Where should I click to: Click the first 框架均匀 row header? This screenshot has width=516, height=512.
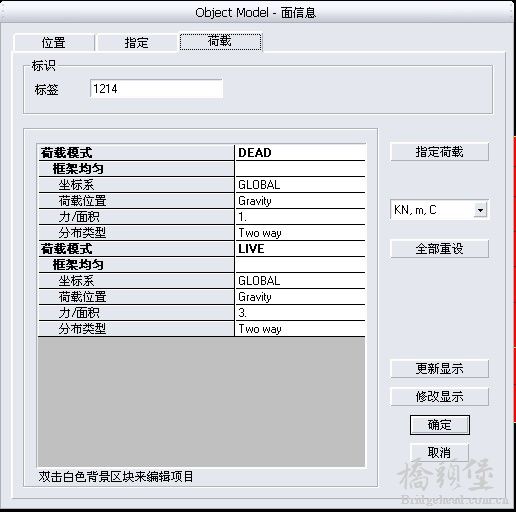coord(136,169)
